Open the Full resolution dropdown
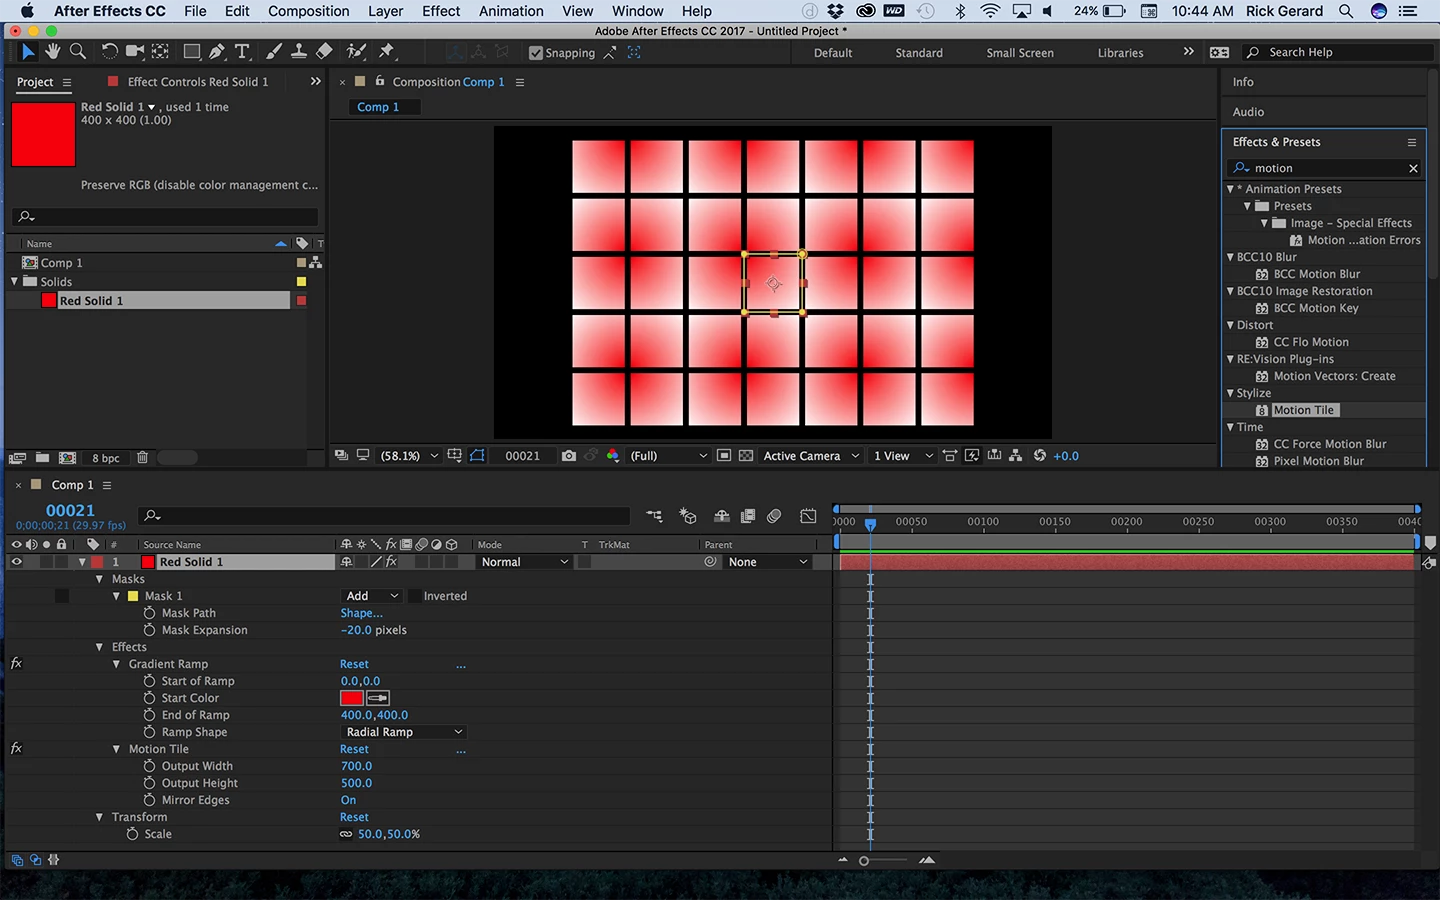Screen dimensions: 1440x900 click(x=668, y=456)
